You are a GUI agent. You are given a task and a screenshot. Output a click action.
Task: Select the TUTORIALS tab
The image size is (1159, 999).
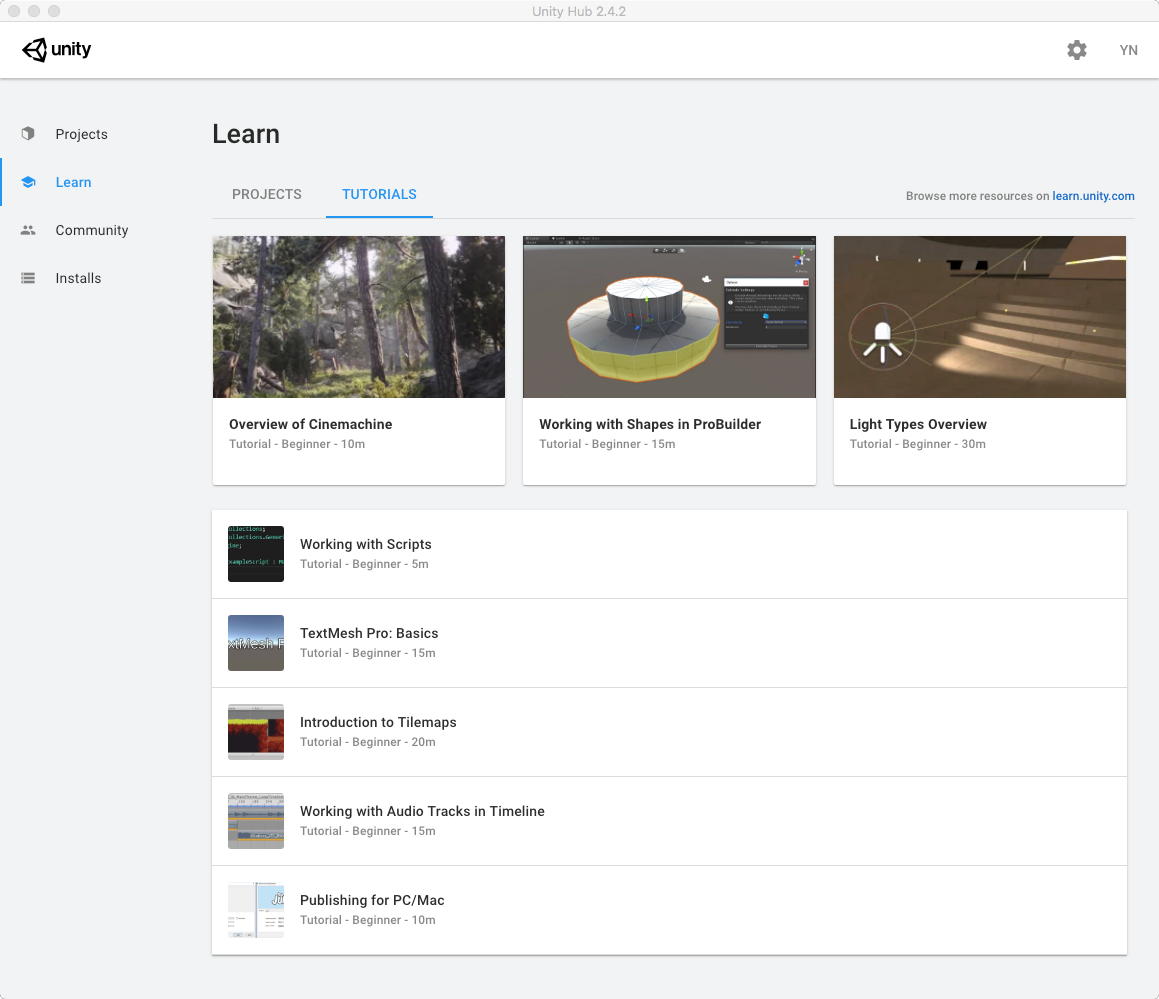pyautogui.click(x=379, y=194)
